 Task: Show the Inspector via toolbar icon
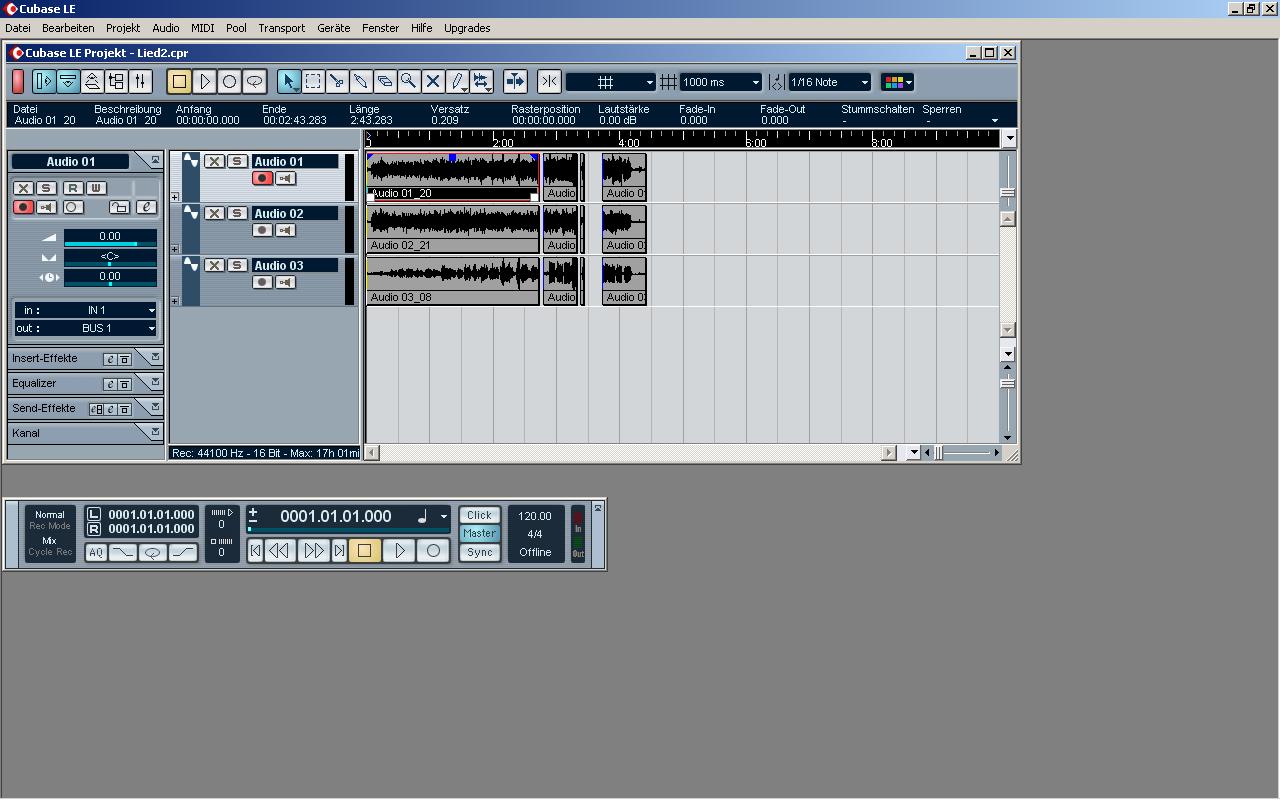(44, 82)
